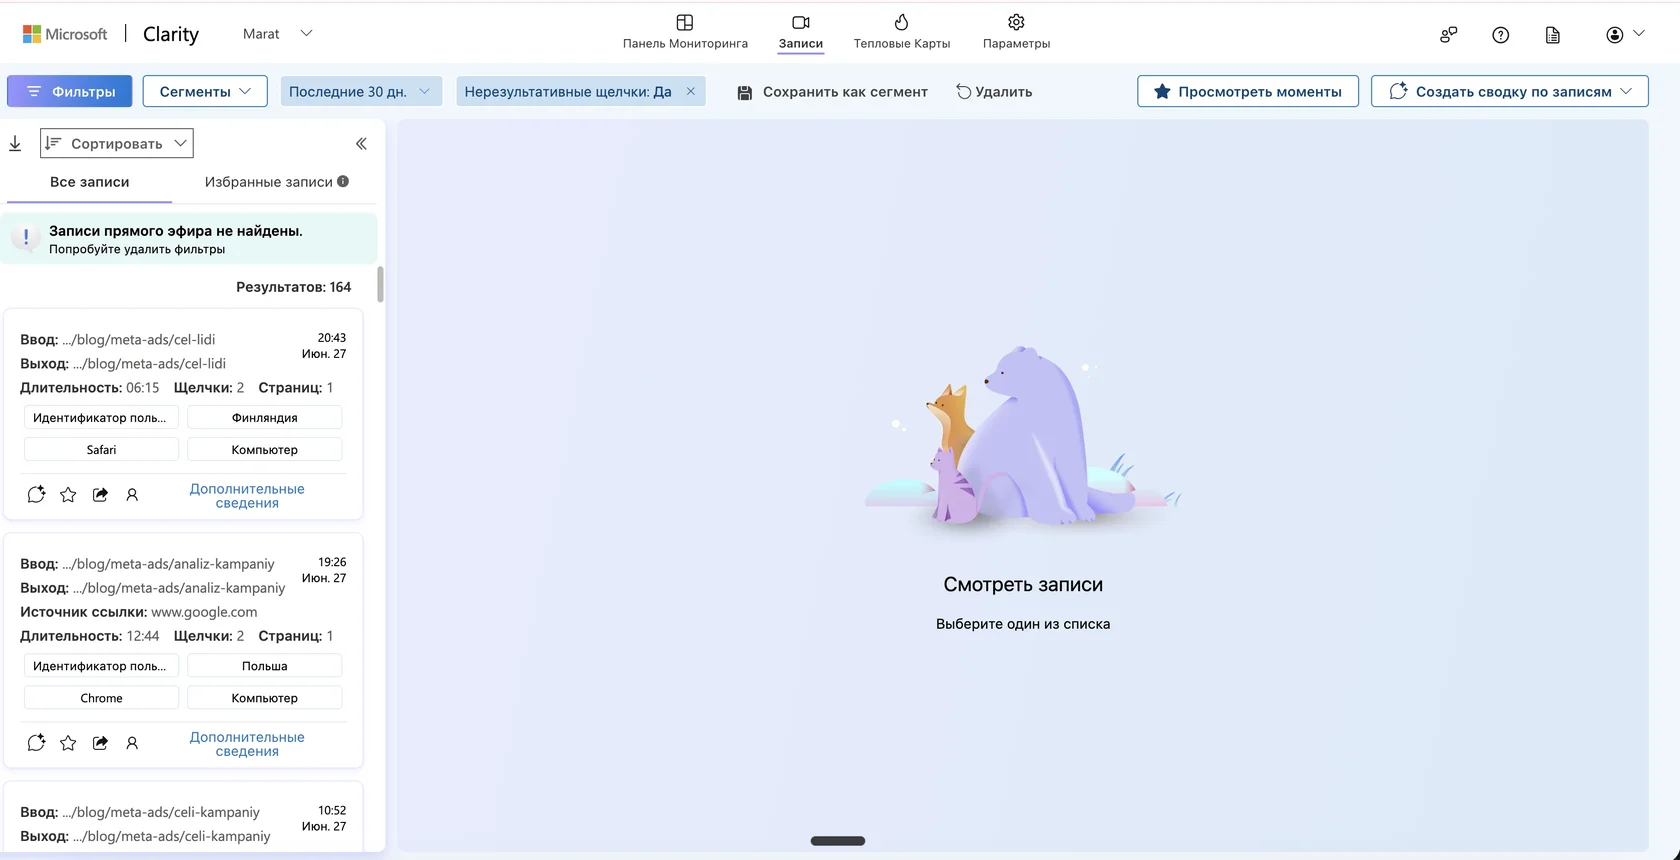Open the team sharing icon in the header

[1448, 35]
